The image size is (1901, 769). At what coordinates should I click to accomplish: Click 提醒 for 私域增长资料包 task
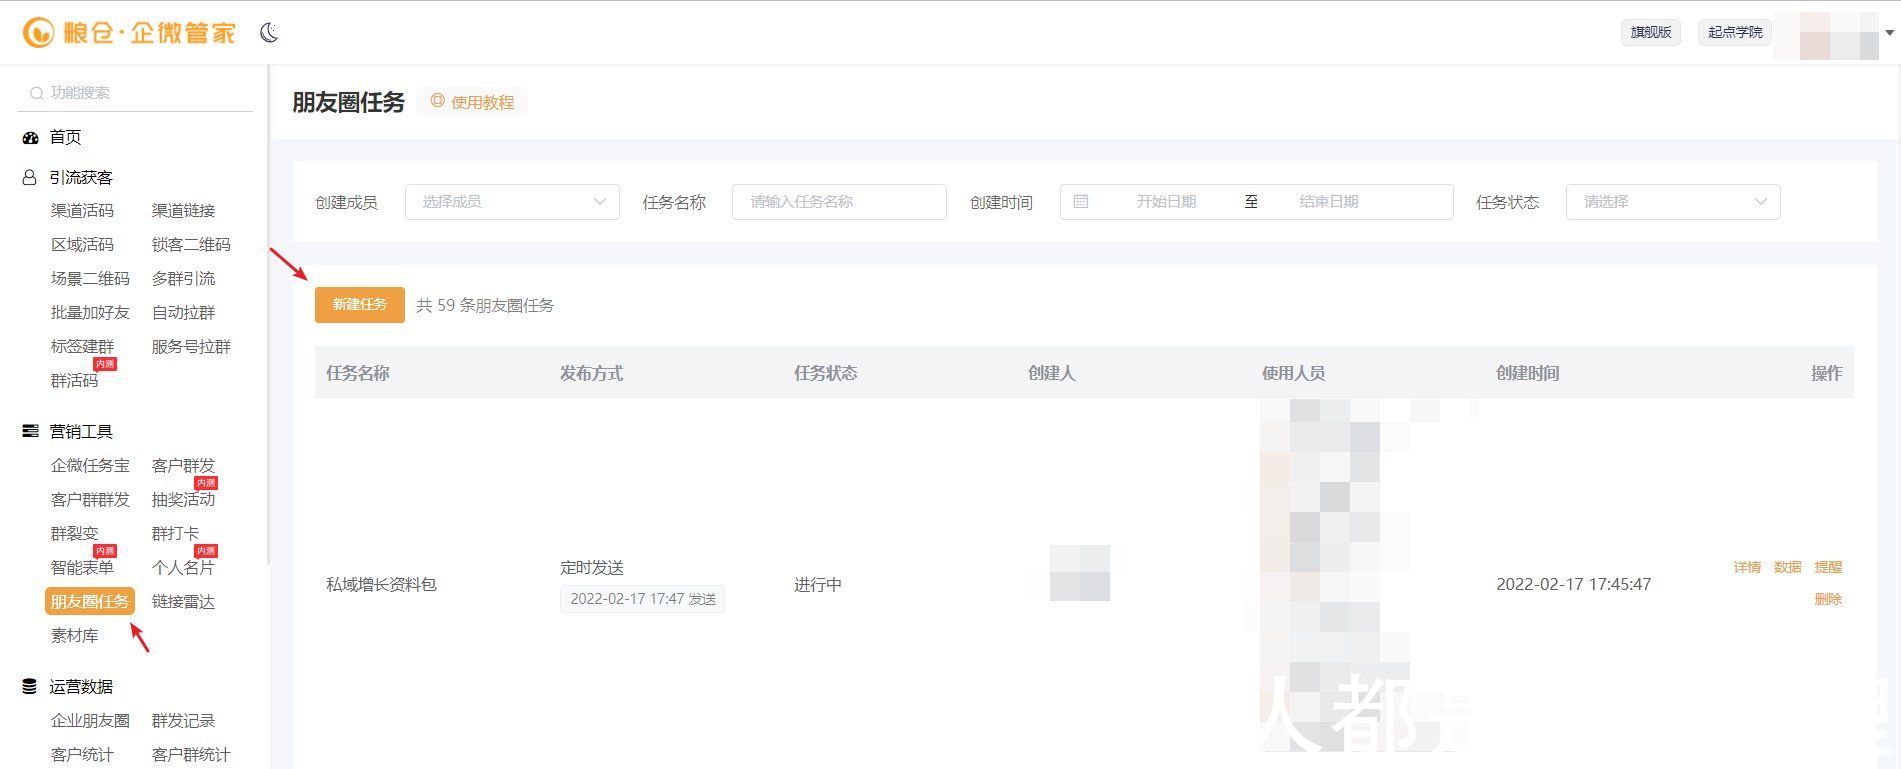pyautogui.click(x=1828, y=567)
